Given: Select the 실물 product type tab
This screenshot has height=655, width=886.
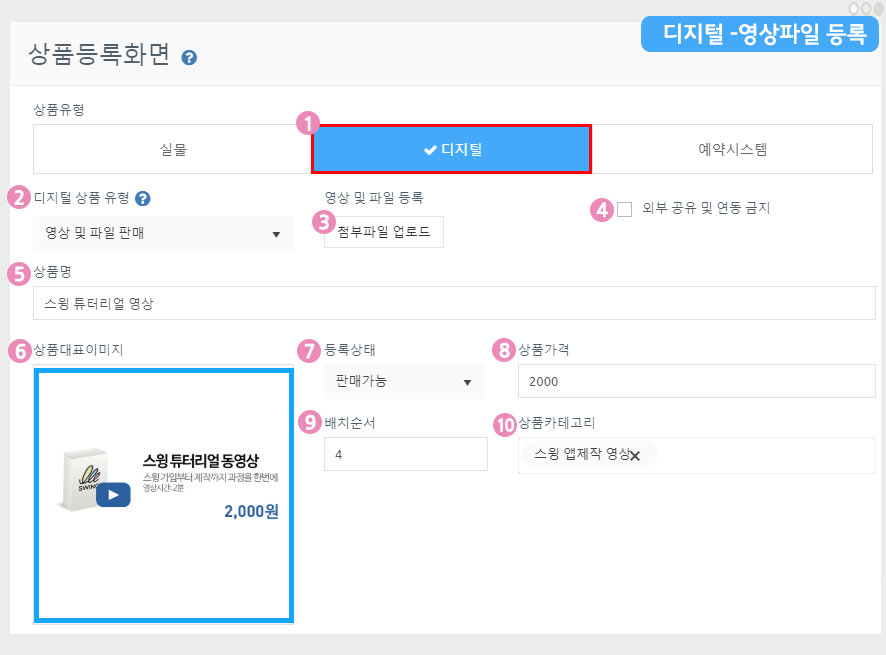Looking at the screenshot, I should (x=172, y=150).
